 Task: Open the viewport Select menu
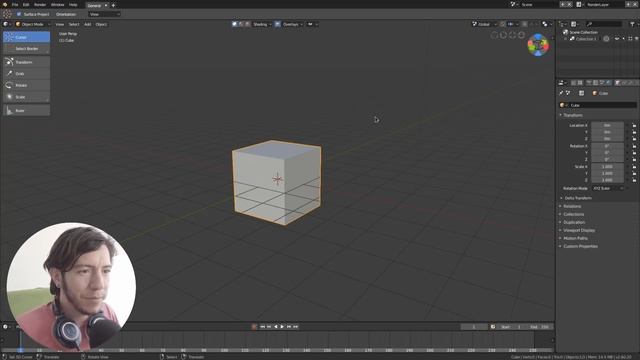pos(74,24)
